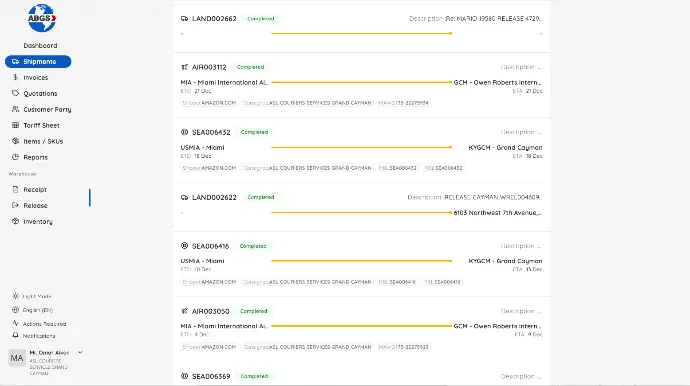Select Inventory under Warehouse
This screenshot has height=386, width=690.
(38, 221)
